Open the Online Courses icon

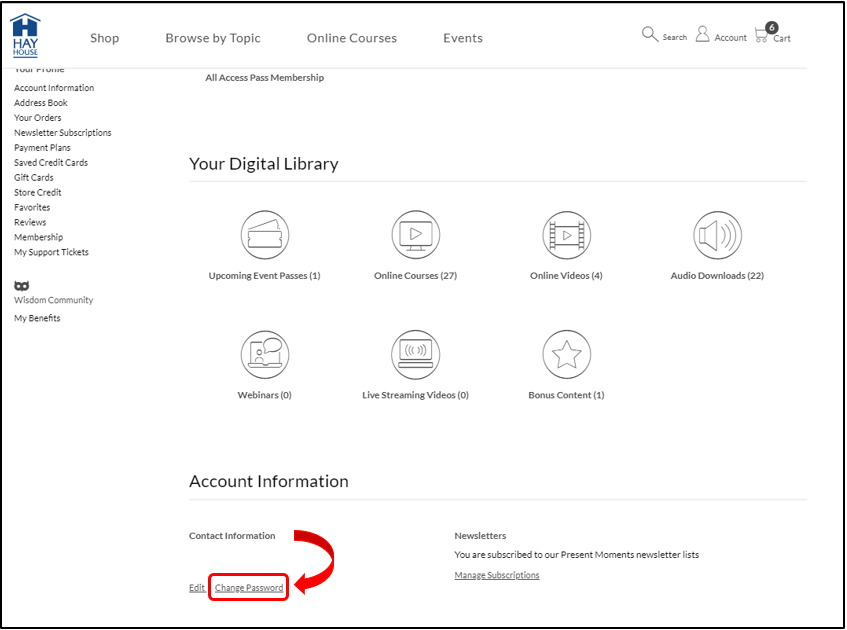[x=415, y=236]
